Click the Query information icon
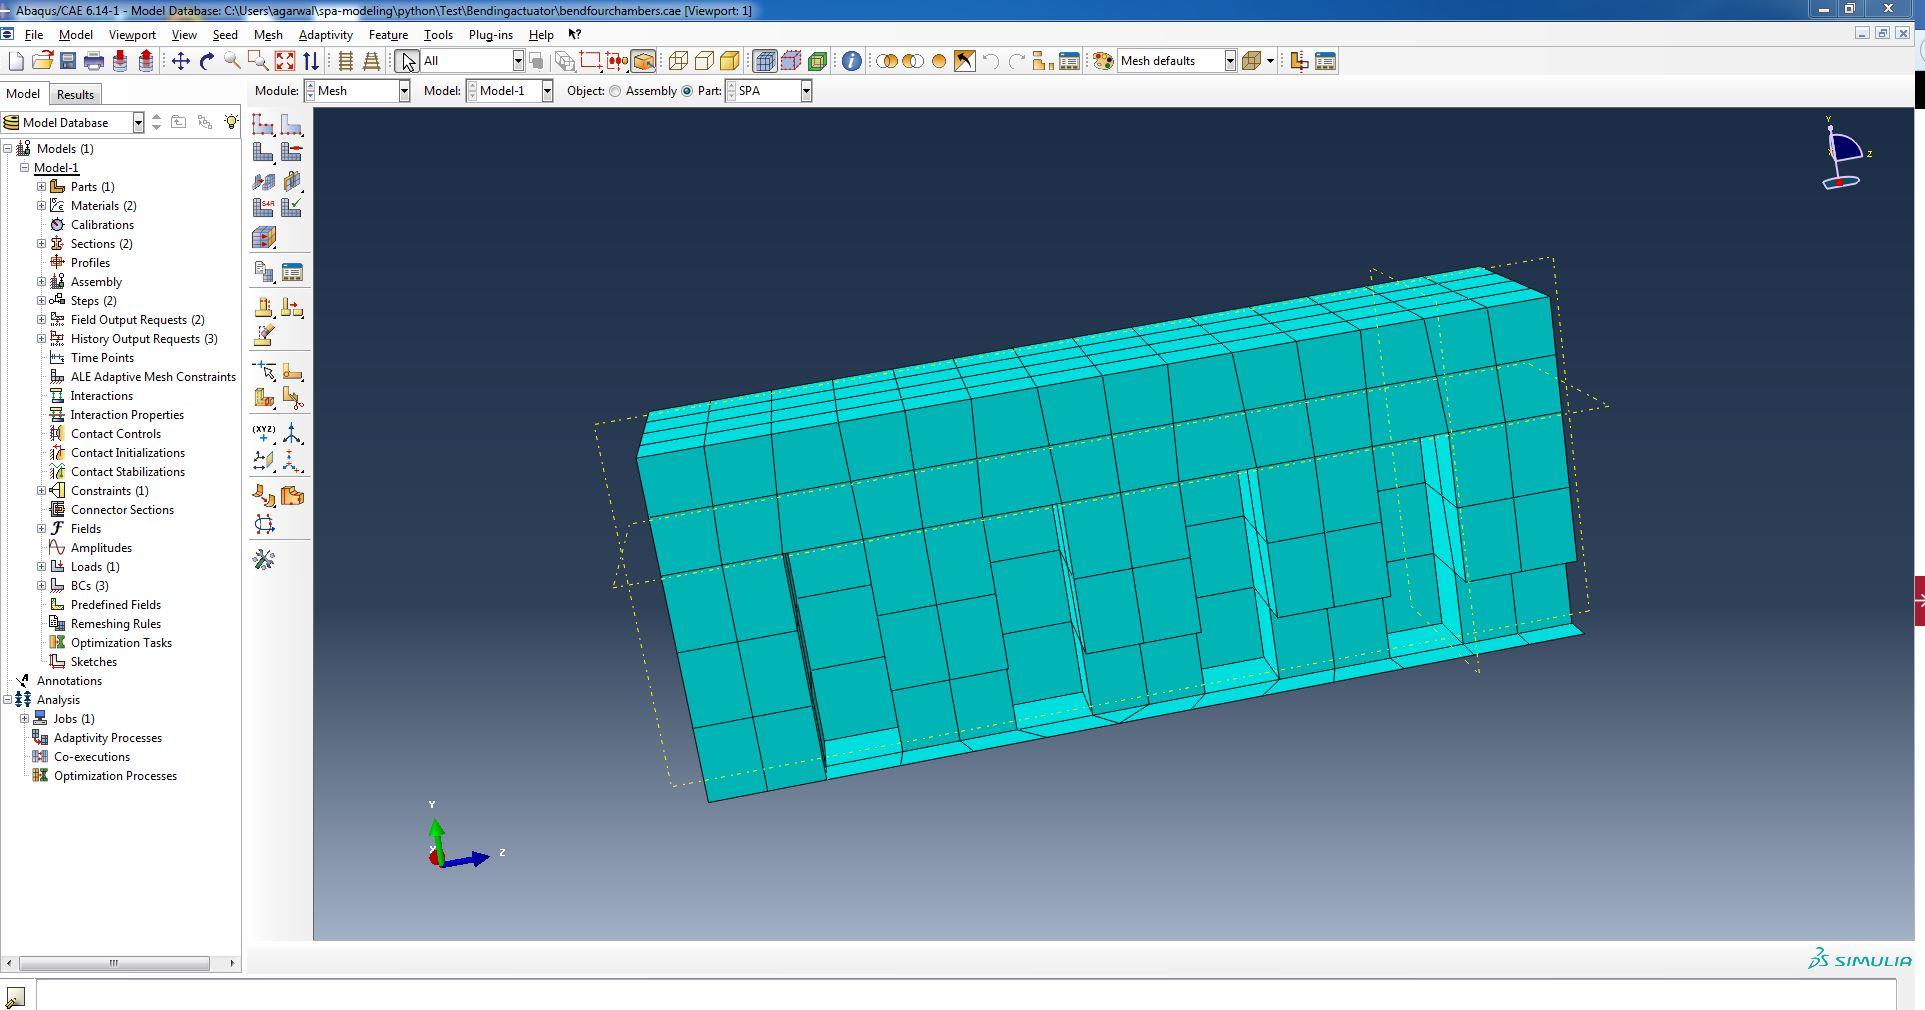This screenshot has width=1925, height=1010. click(x=851, y=61)
